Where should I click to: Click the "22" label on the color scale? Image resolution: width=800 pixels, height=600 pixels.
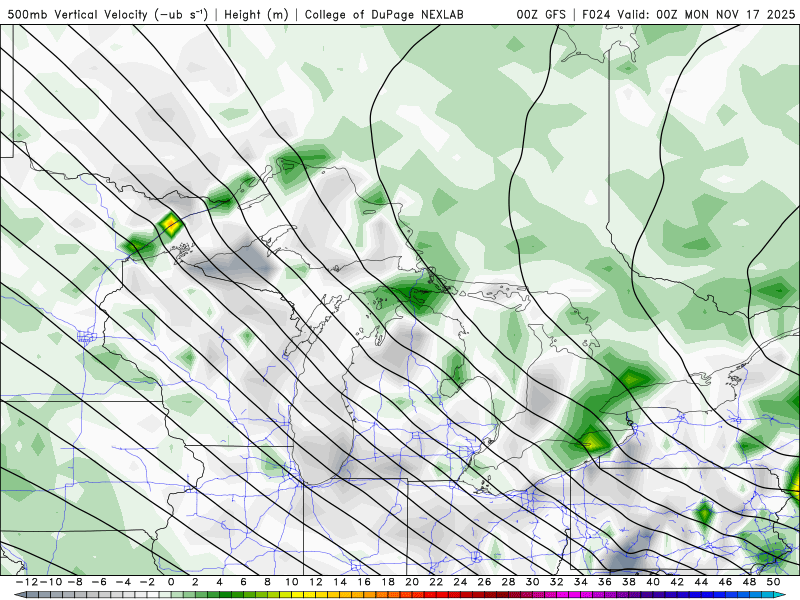click(x=436, y=582)
